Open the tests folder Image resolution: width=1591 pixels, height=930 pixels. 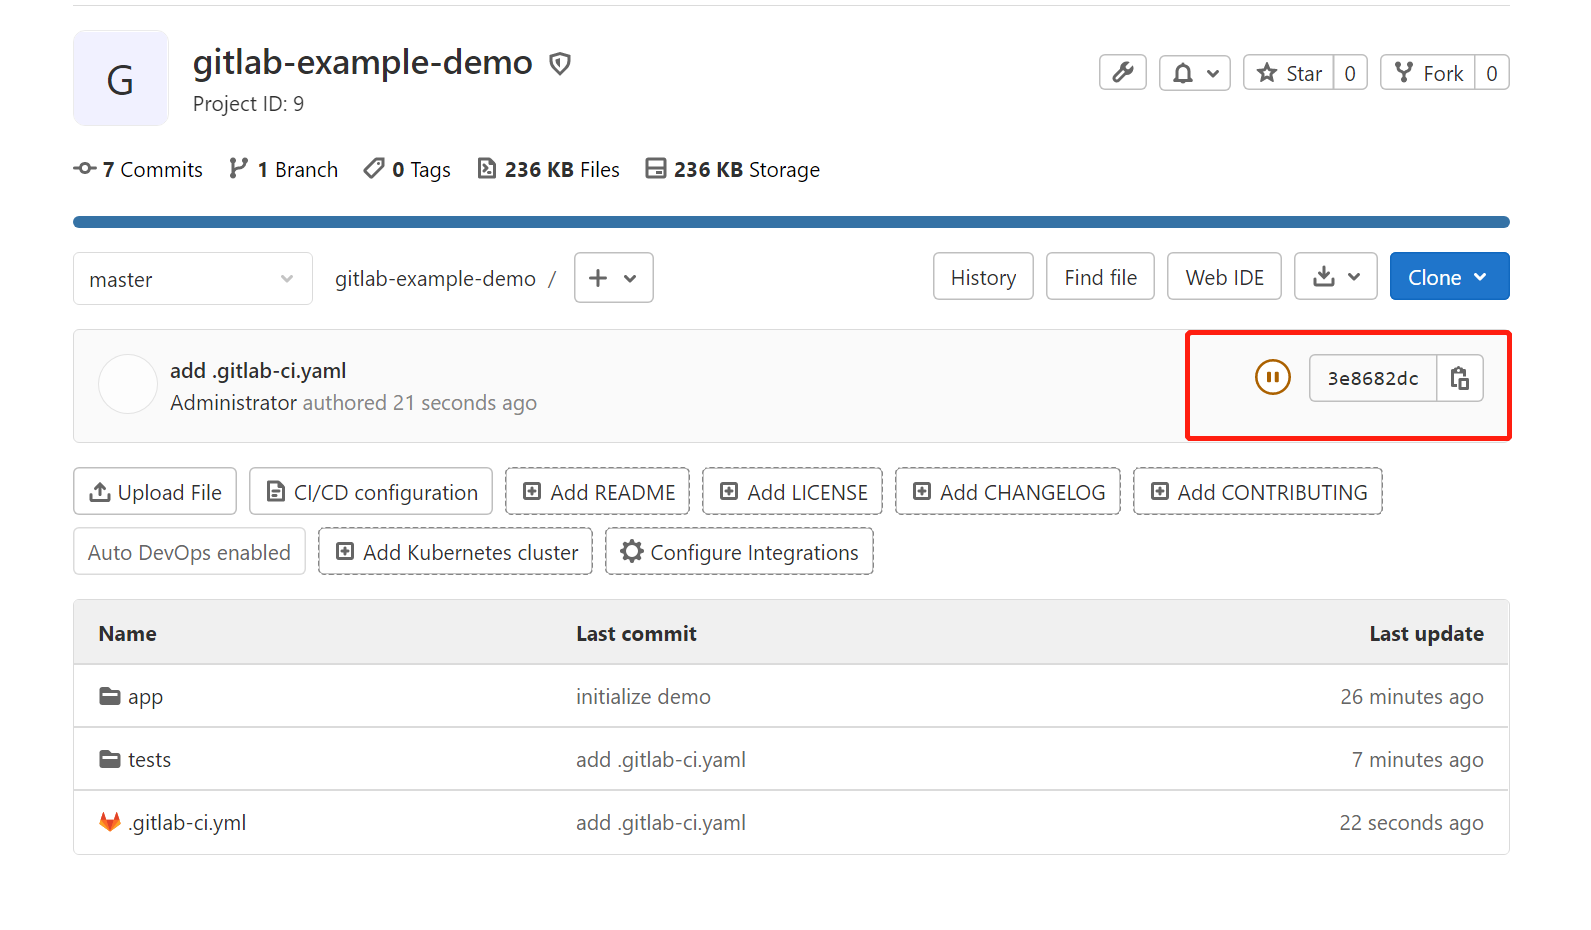point(149,760)
